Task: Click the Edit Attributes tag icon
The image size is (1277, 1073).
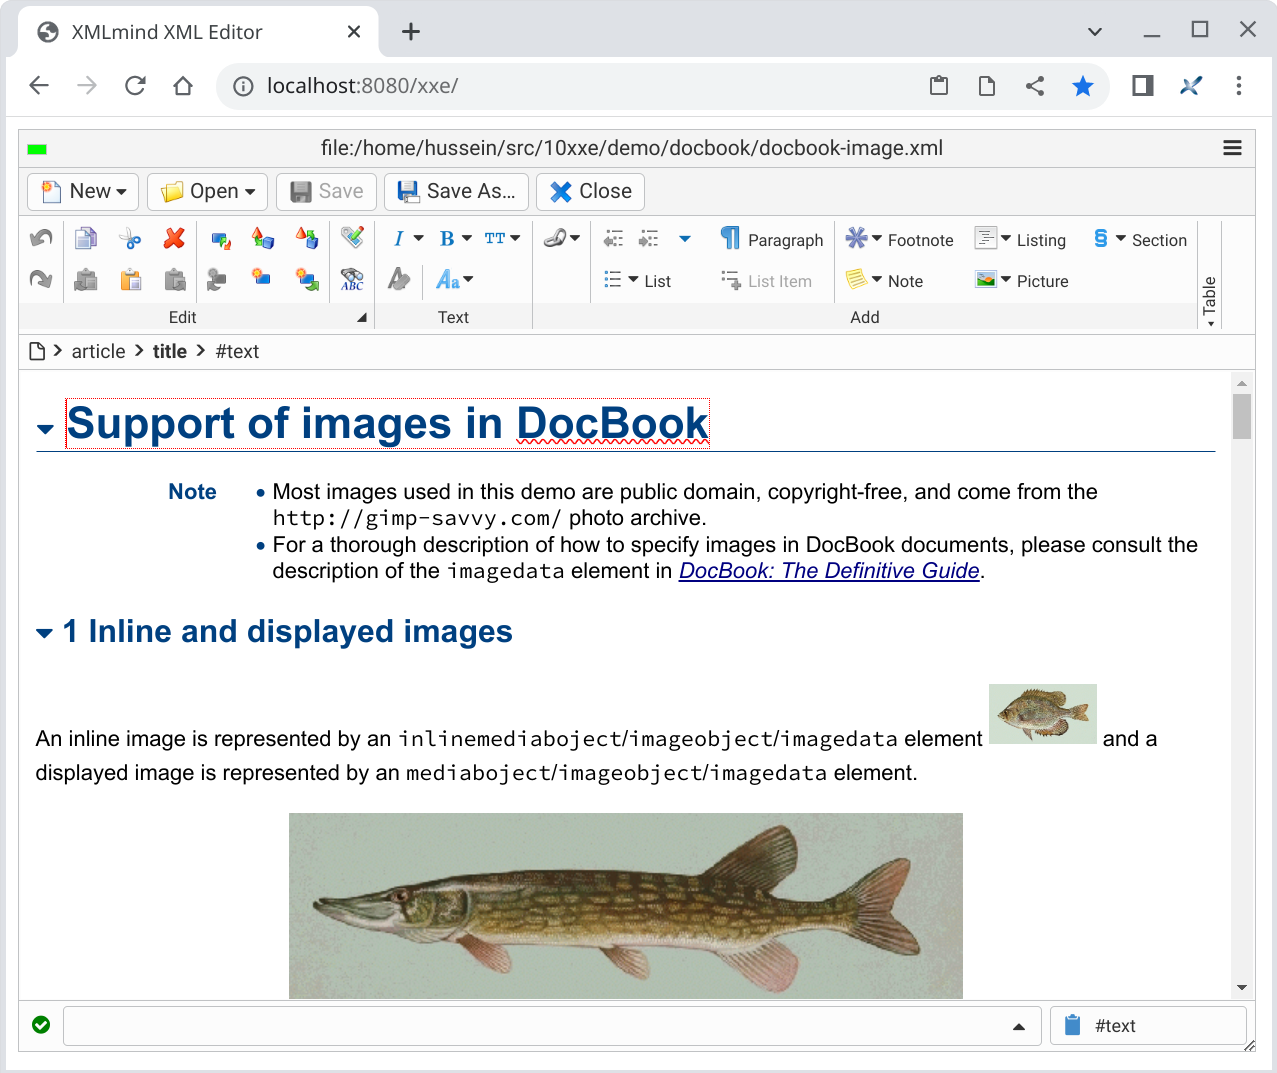Action: pyautogui.click(x=352, y=238)
